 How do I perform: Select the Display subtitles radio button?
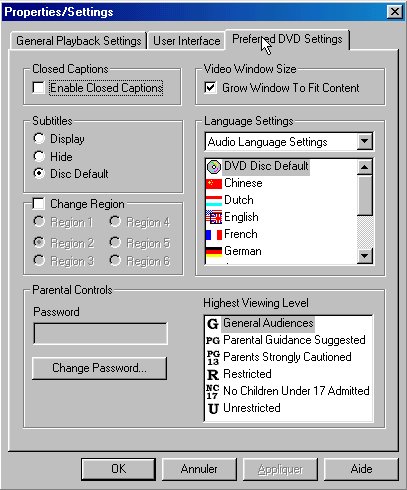point(39,138)
